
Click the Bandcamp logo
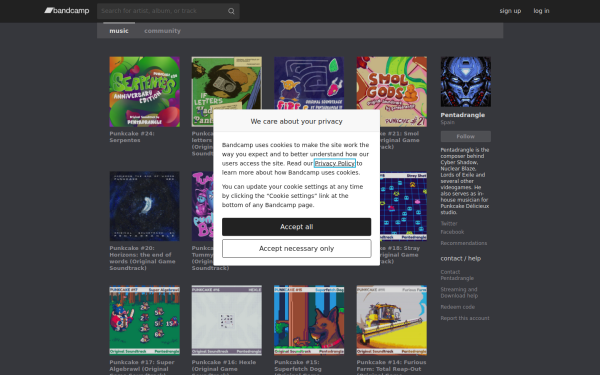(x=67, y=11)
